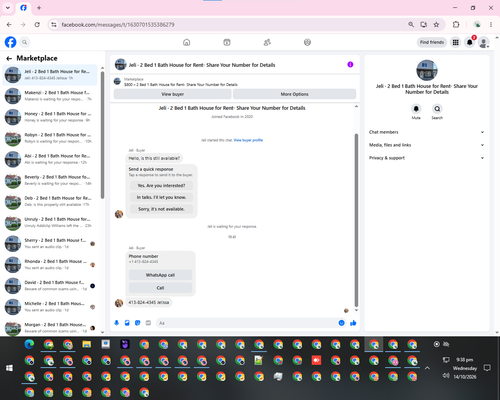Open the emoji picker icon
Image resolution: width=500 pixels, height=400 pixels.
[341, 323]
